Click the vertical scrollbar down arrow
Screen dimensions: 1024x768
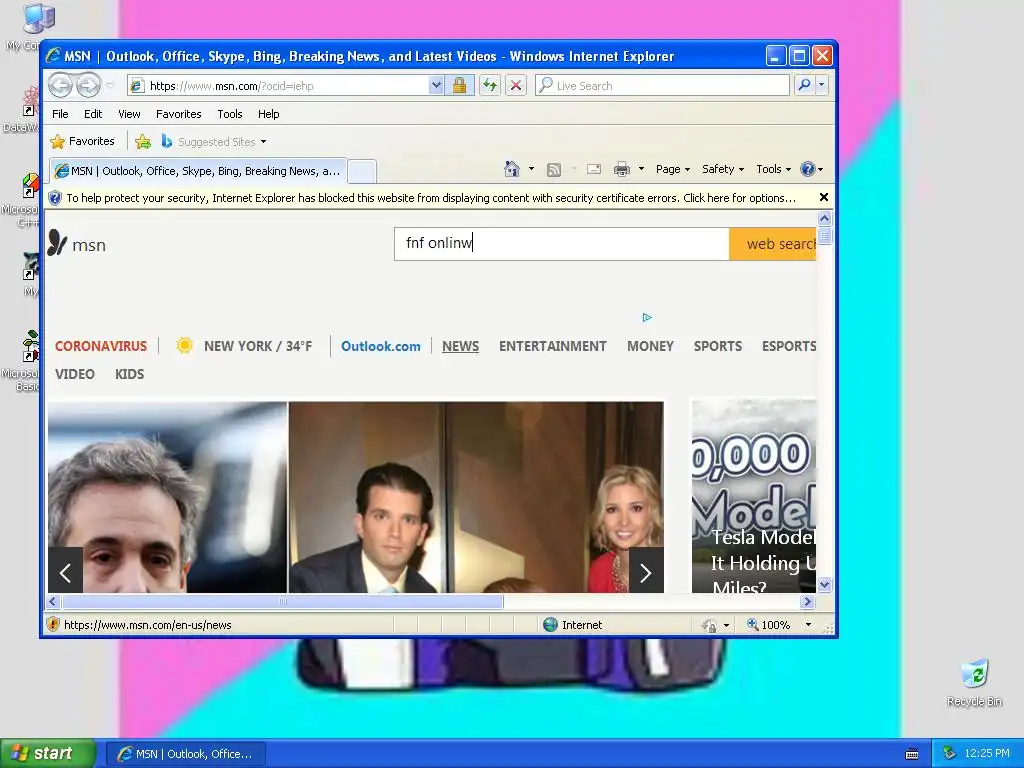tap(824, 584)
